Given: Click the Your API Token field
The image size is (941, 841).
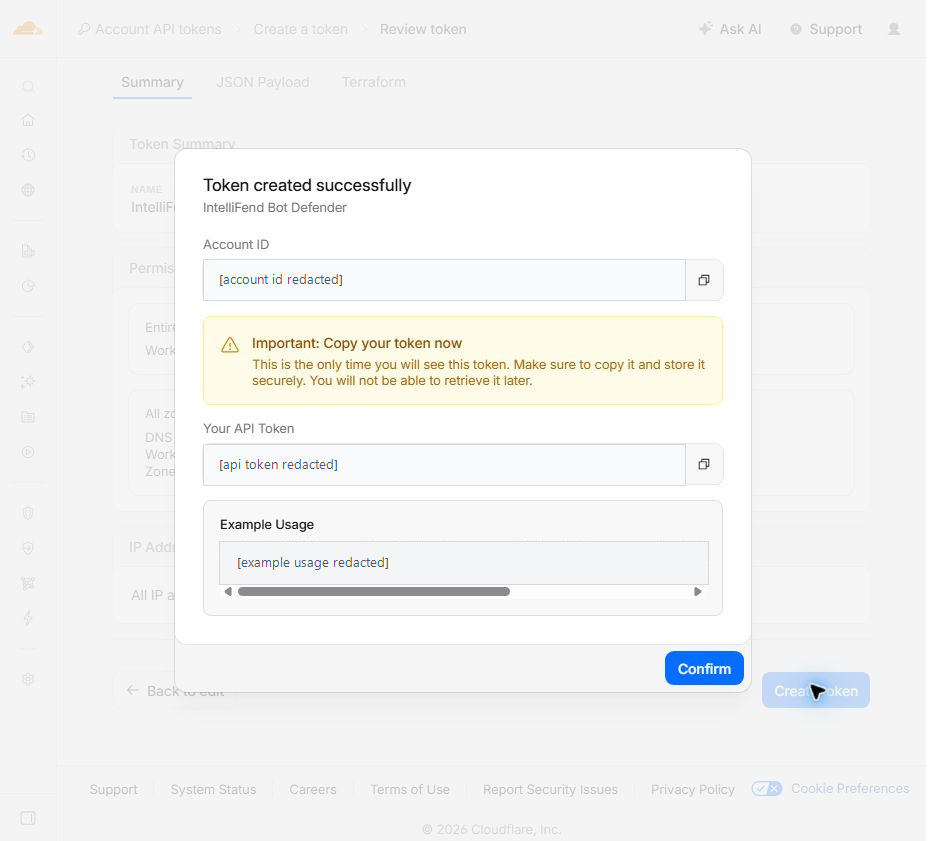Looking at the screenshot, I should [x=444, y=465].
